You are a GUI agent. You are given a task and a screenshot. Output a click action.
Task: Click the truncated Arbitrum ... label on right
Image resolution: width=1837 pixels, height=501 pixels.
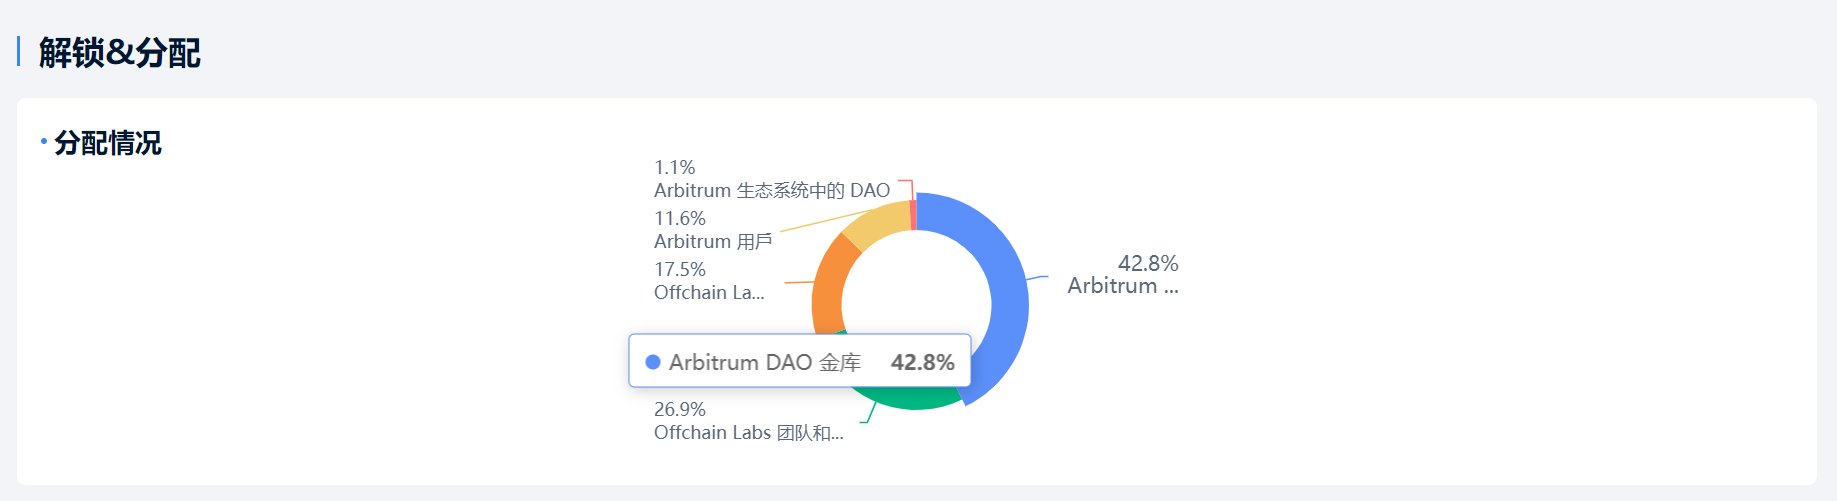point(1122,286)
